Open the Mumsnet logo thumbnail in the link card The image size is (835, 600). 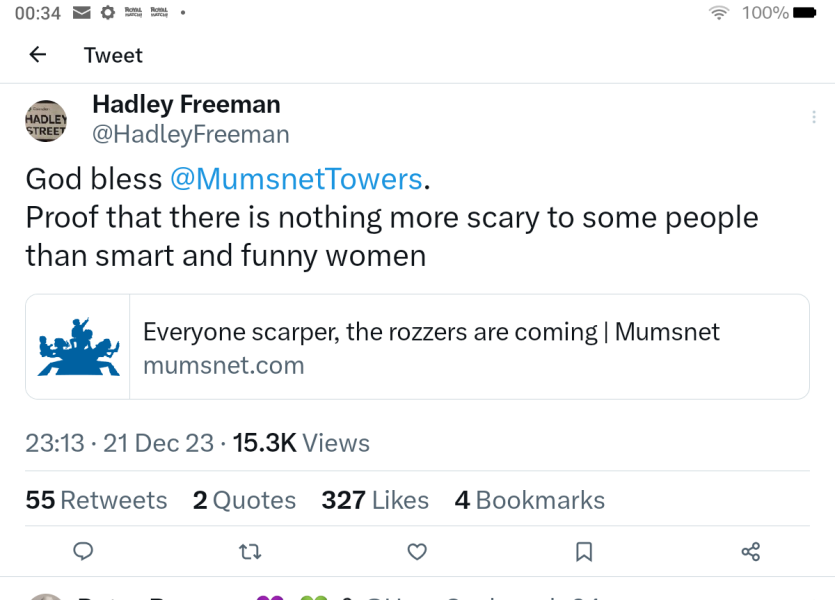[x=77, y=346]
